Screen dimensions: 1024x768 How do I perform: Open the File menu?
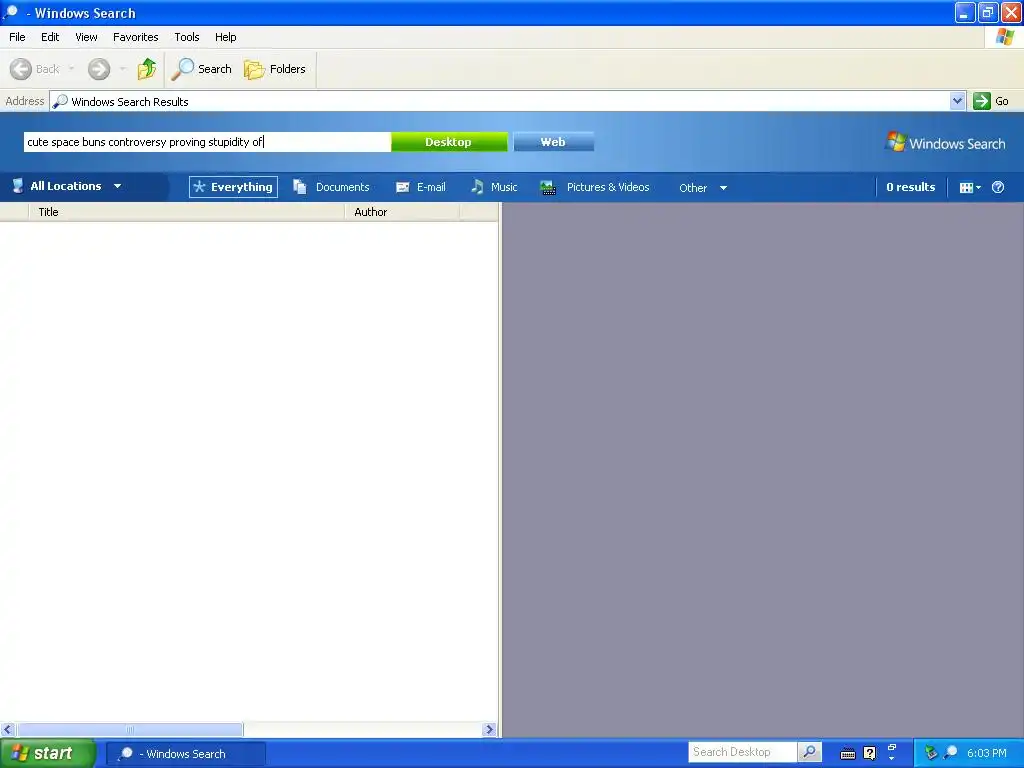tap(18, 37)
